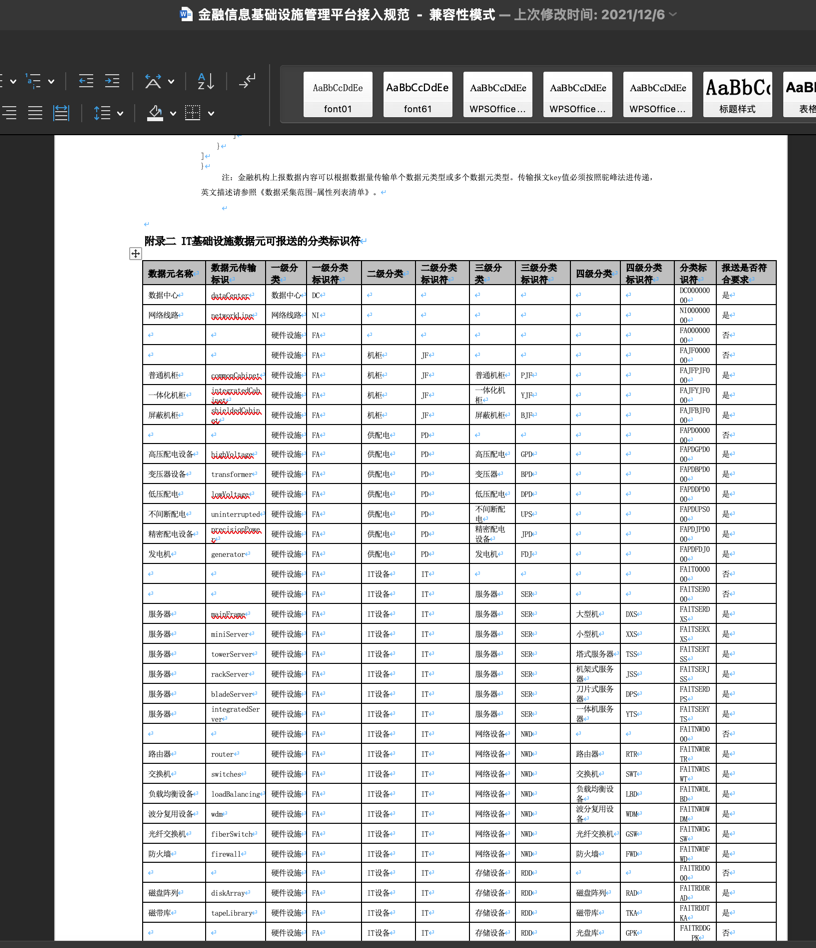Screen dimensions: 816x948
Task: Click the 报送是否符合要求 column header
Action: 746,273
